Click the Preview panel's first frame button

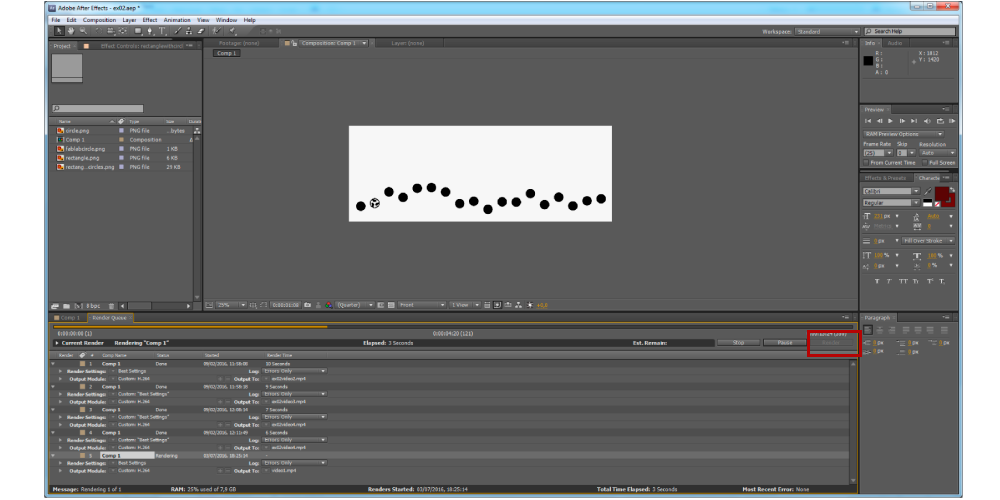(x=868, y=121)
